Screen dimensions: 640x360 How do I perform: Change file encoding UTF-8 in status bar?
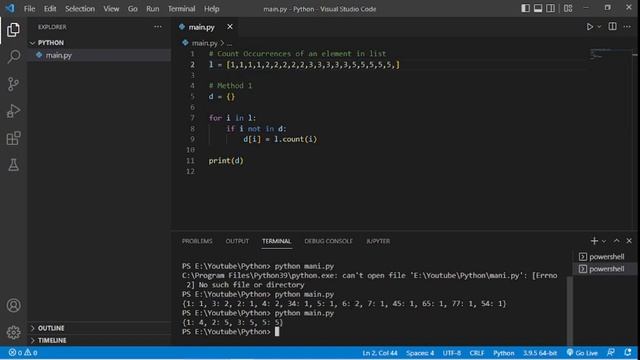pyautogui.click(x=452, y=353)
